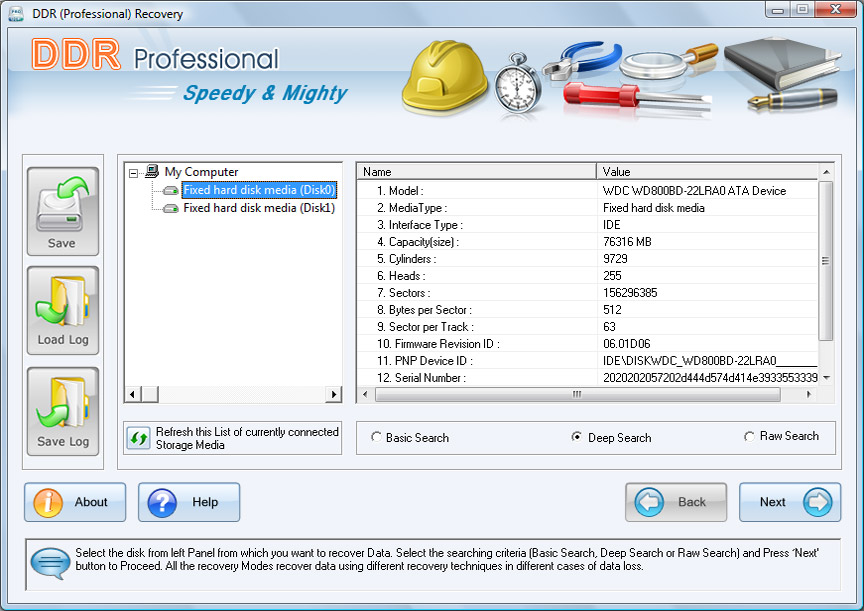Click the 'WDC WD800BD-22LRA0 ATA Device' value
Screen dimensions: 864x611
tap(694, 191)
